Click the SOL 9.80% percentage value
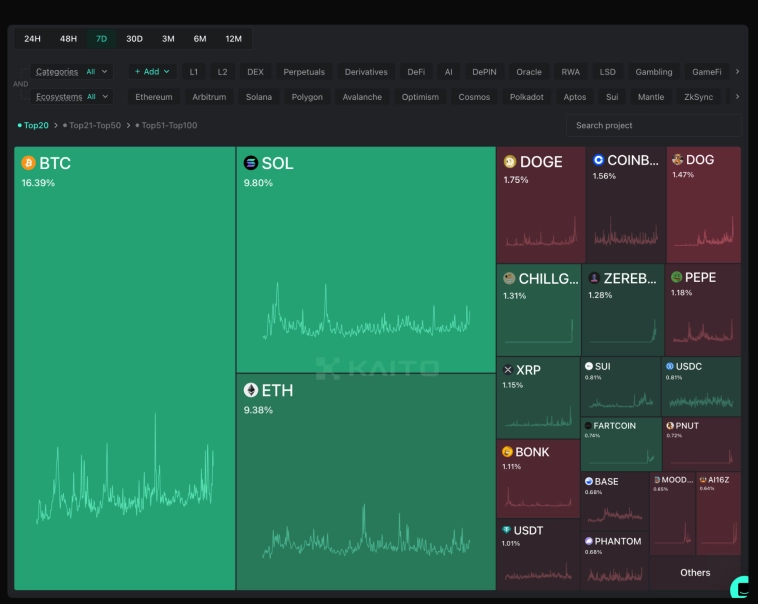 point(258,183)
